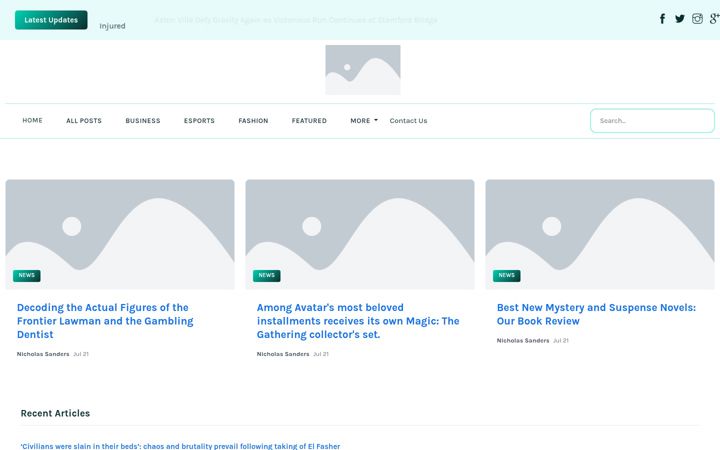
Task: Open the BUSINESS navigation item
Action: tap(143, 121)
